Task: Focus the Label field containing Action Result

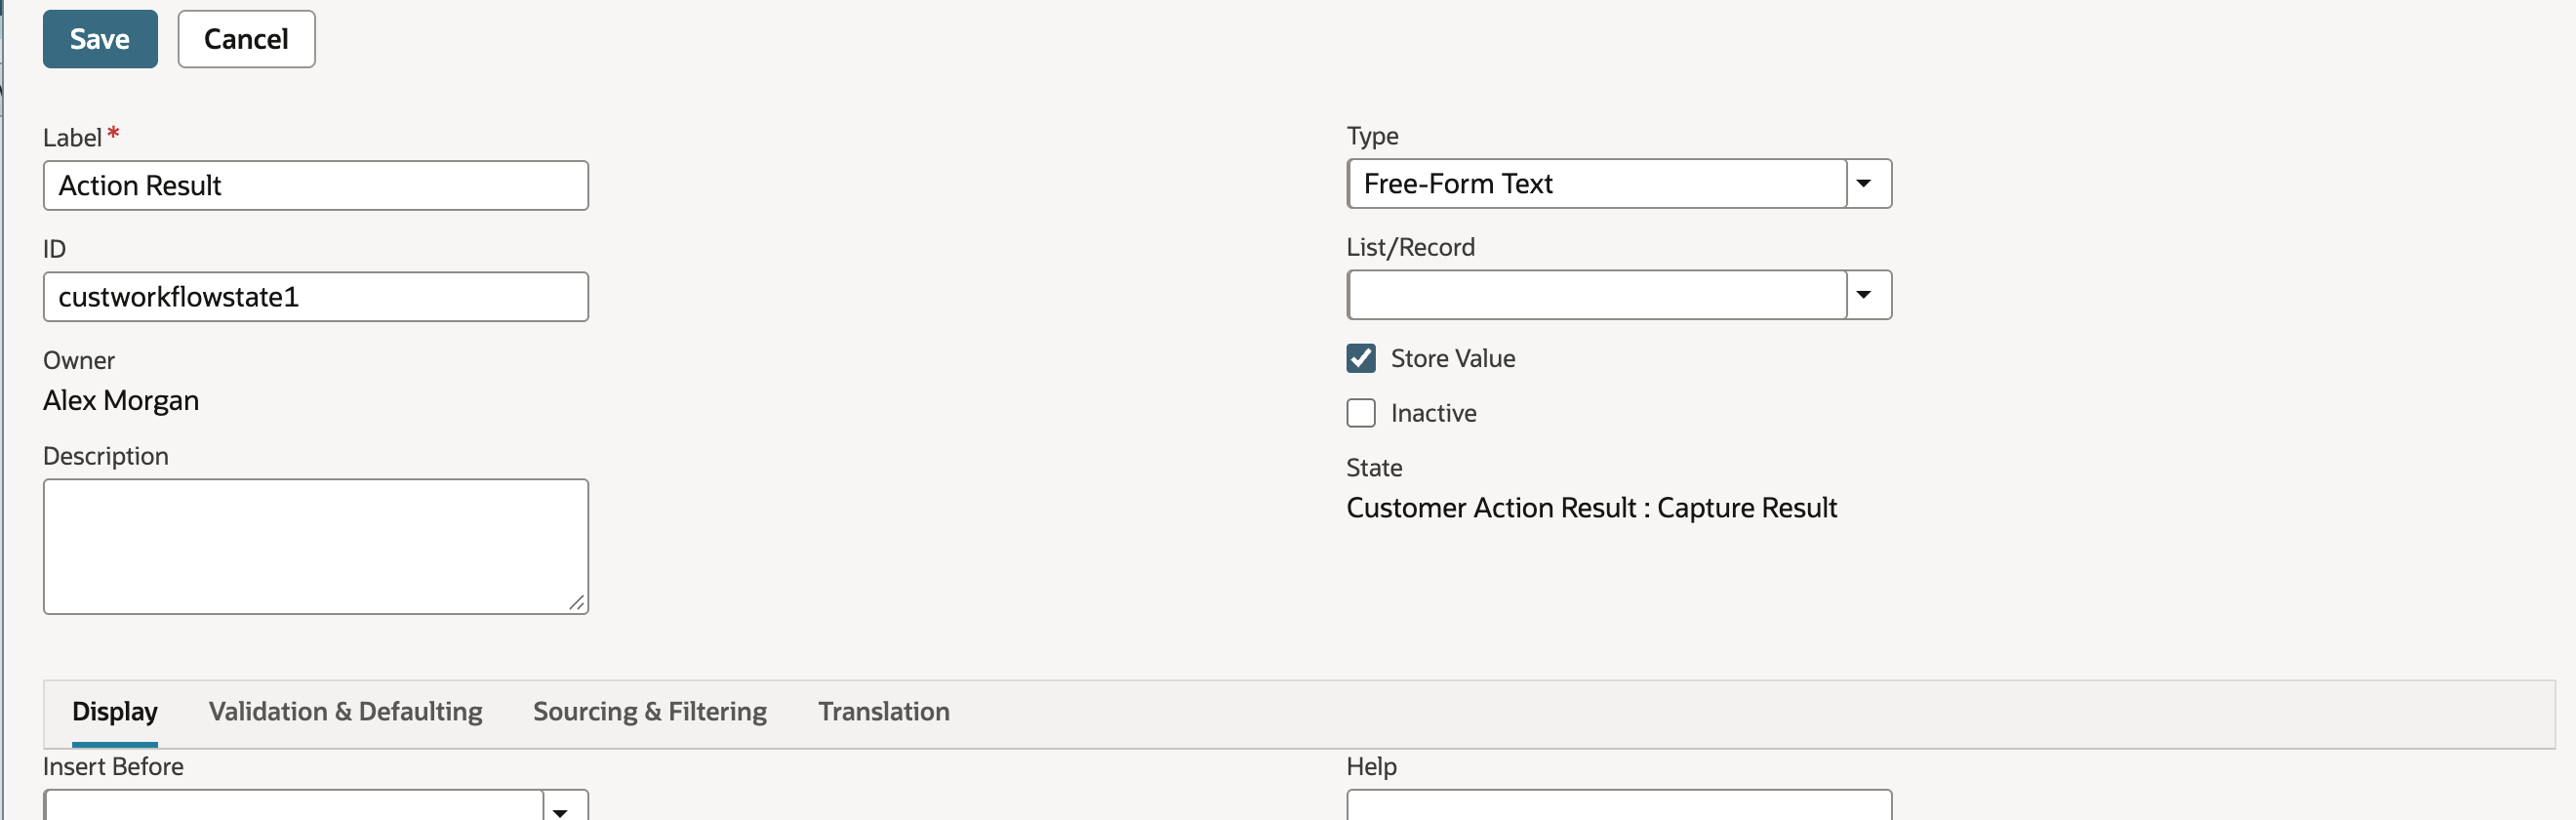Action: point(316,186)
